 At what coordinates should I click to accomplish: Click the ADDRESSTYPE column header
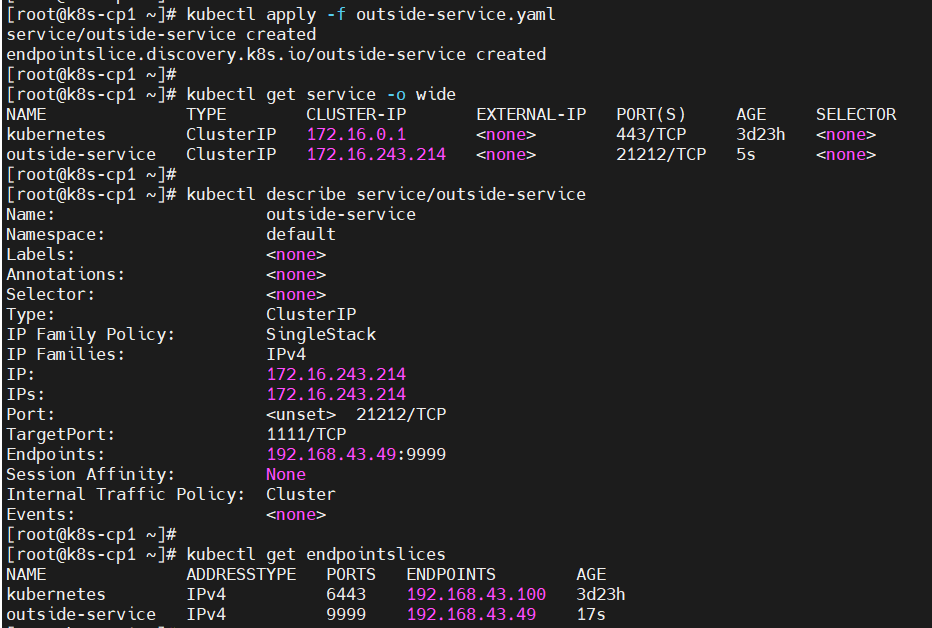241,575
